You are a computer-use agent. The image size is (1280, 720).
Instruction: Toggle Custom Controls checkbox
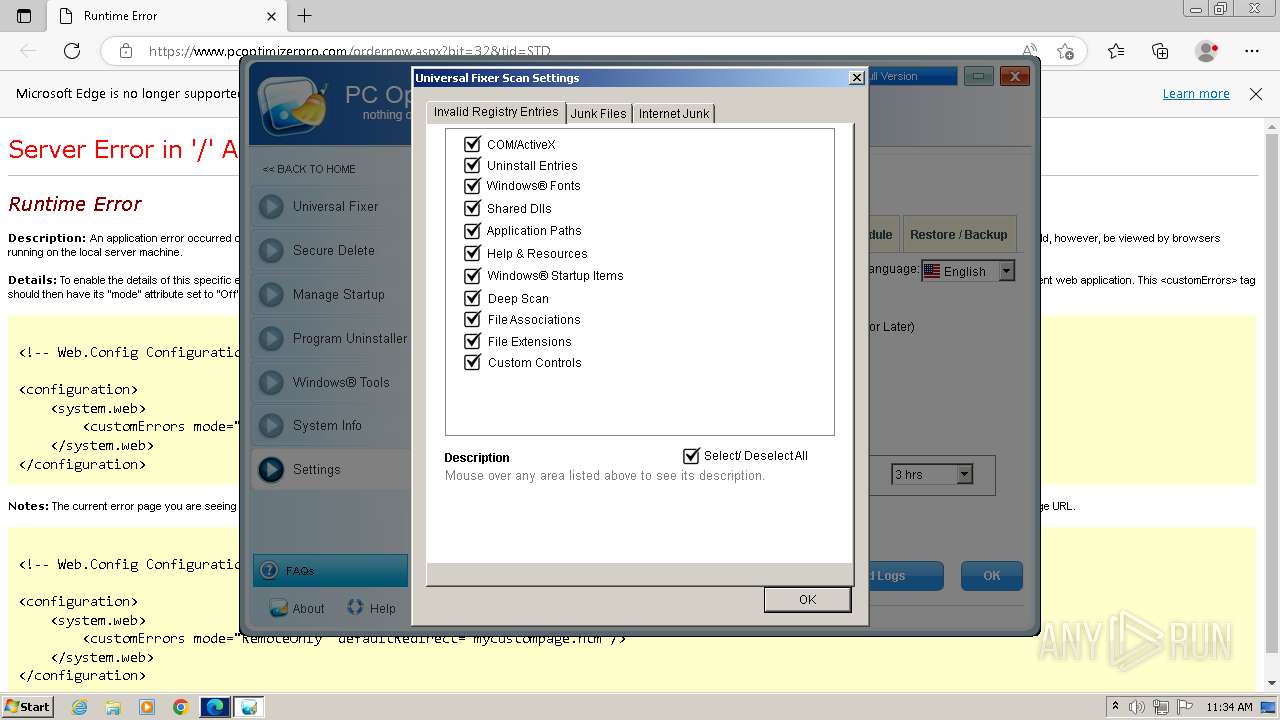(473, 362)
